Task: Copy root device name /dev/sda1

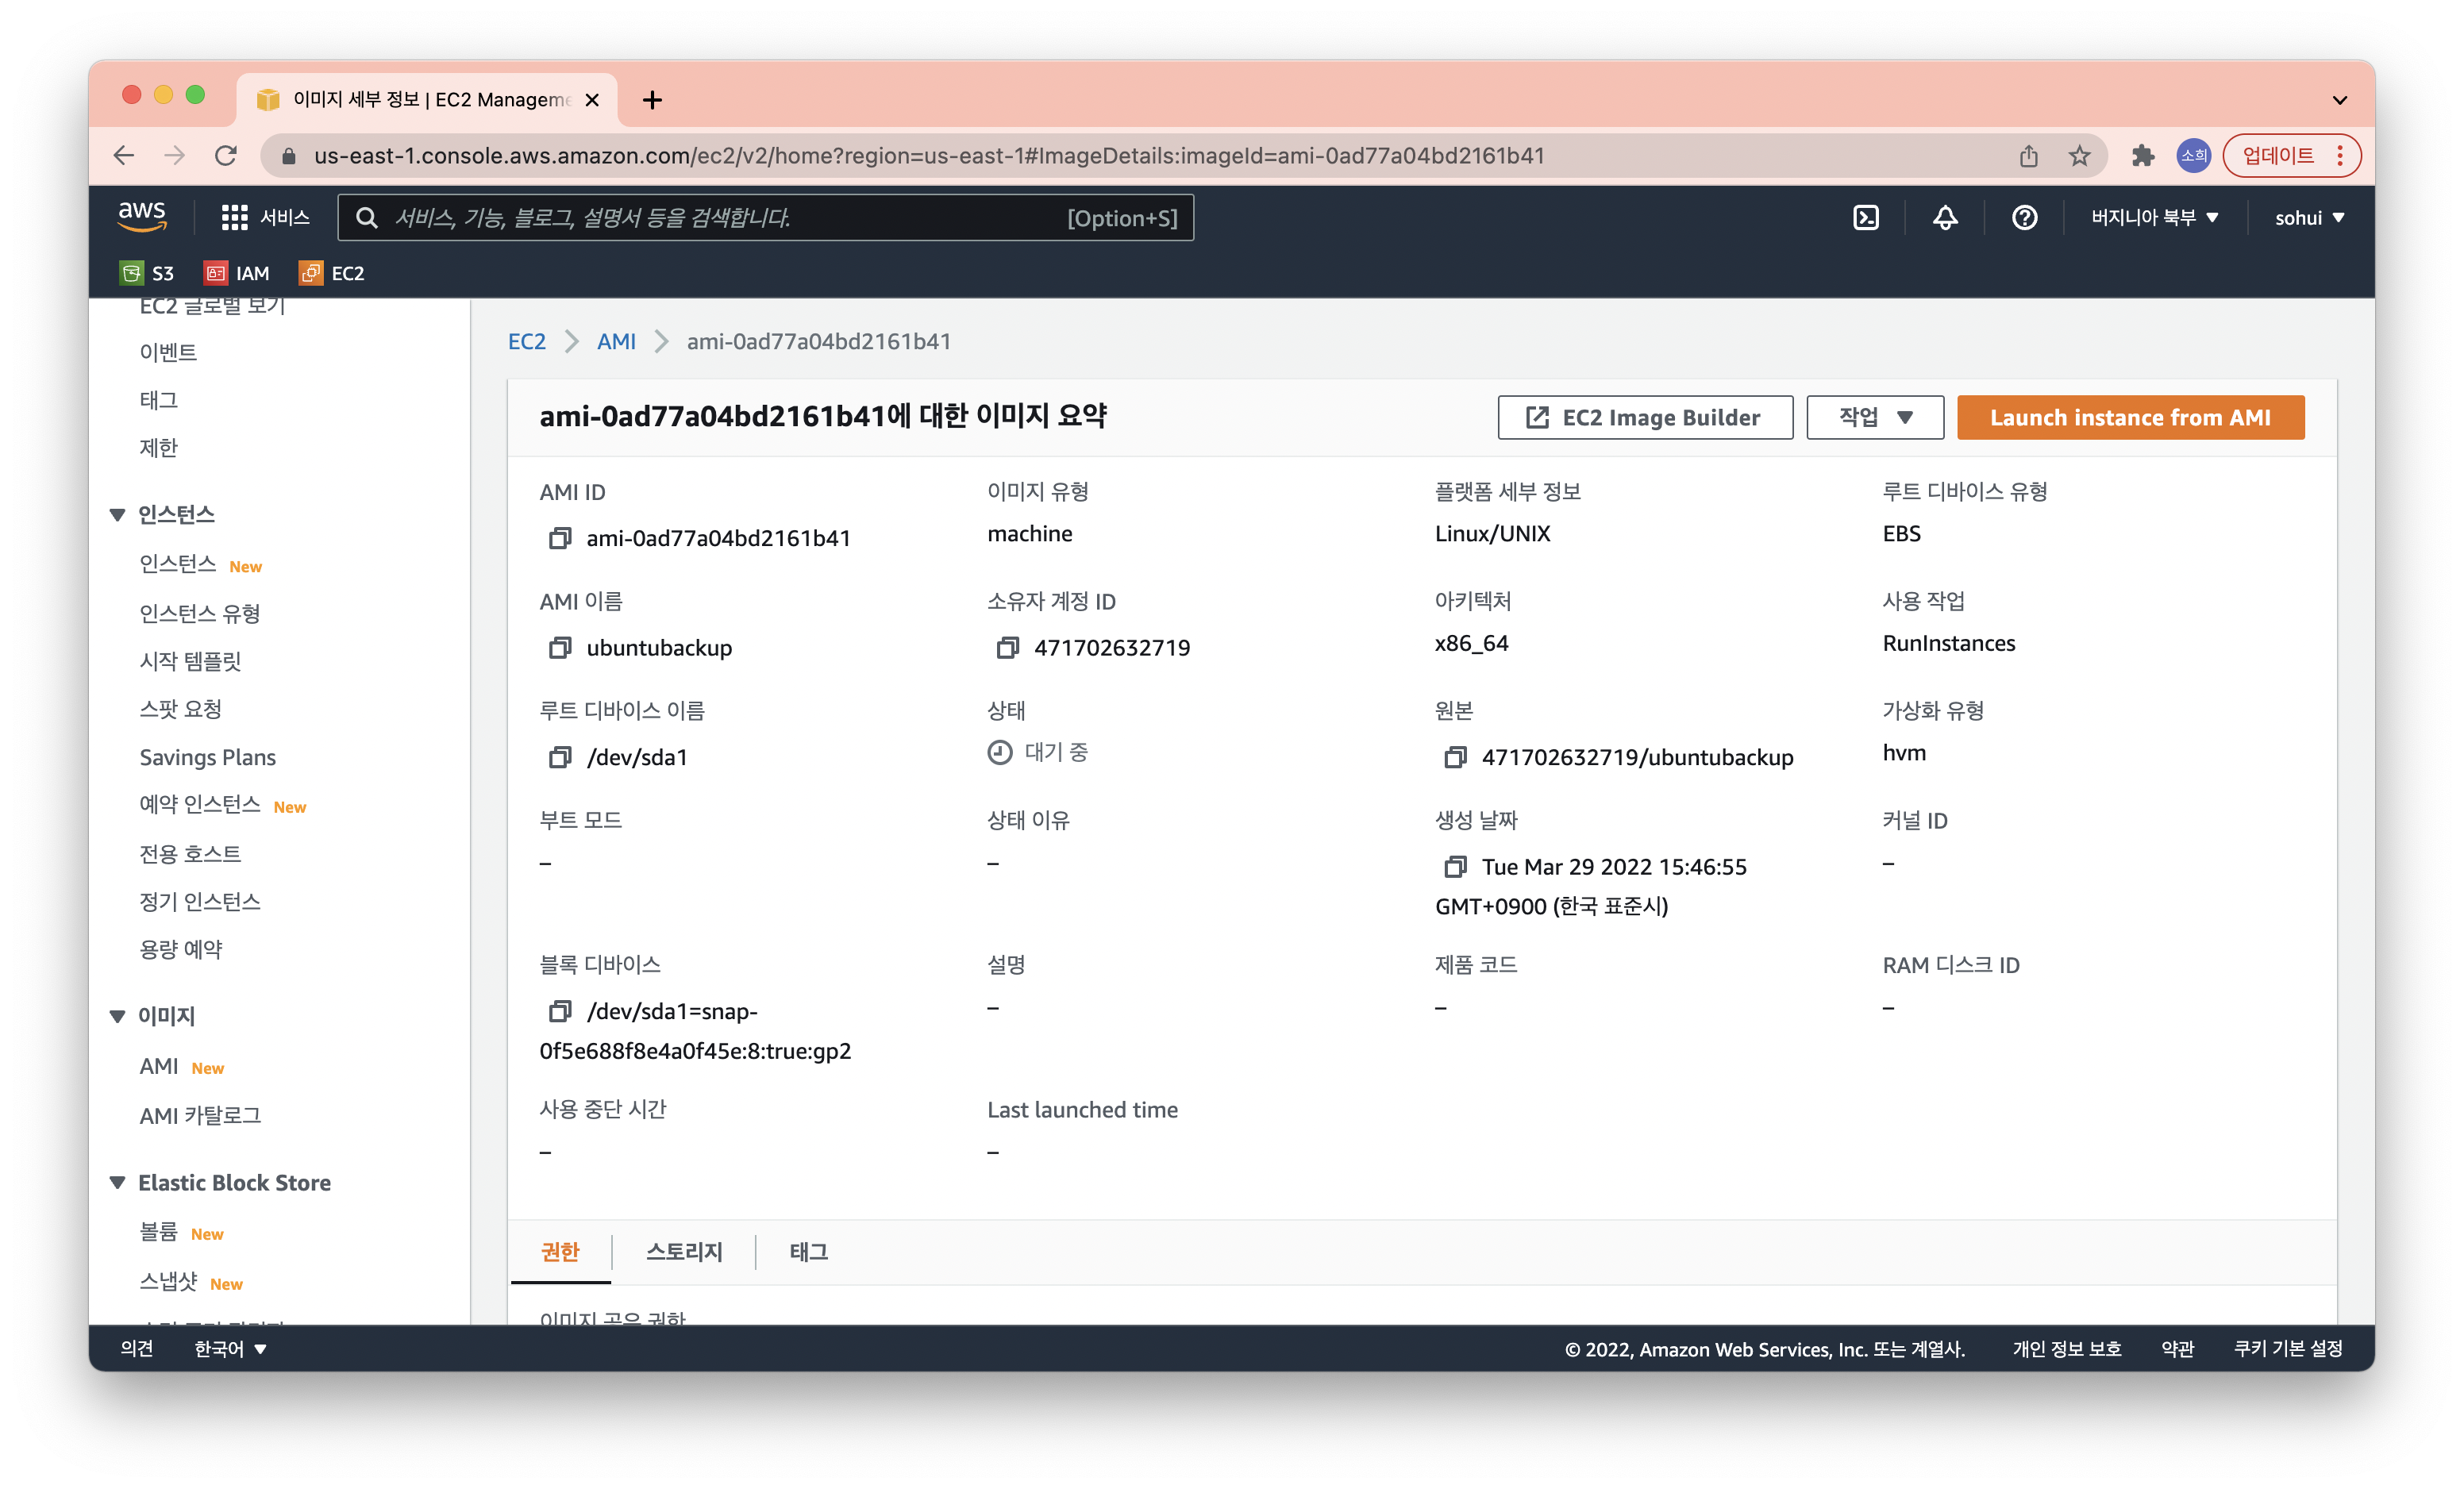Action: (x=560, y=757)
